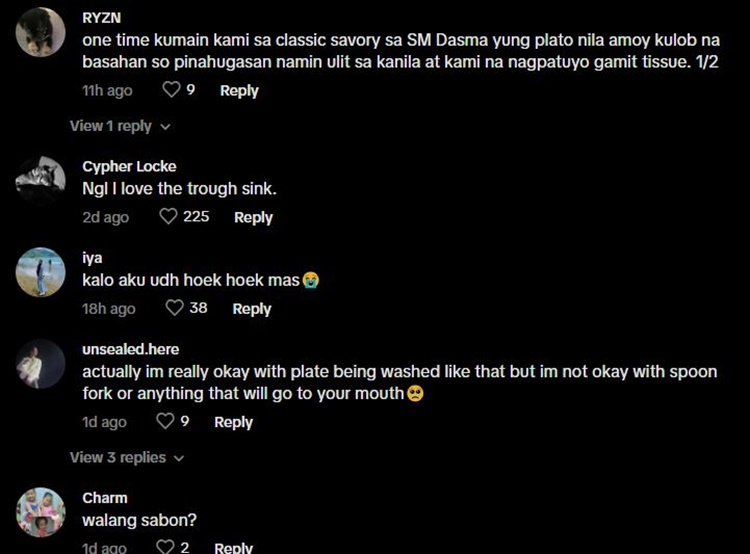Reply to iya's comment
This screenshot has height=554, width=750.
[x=252, y=309]
